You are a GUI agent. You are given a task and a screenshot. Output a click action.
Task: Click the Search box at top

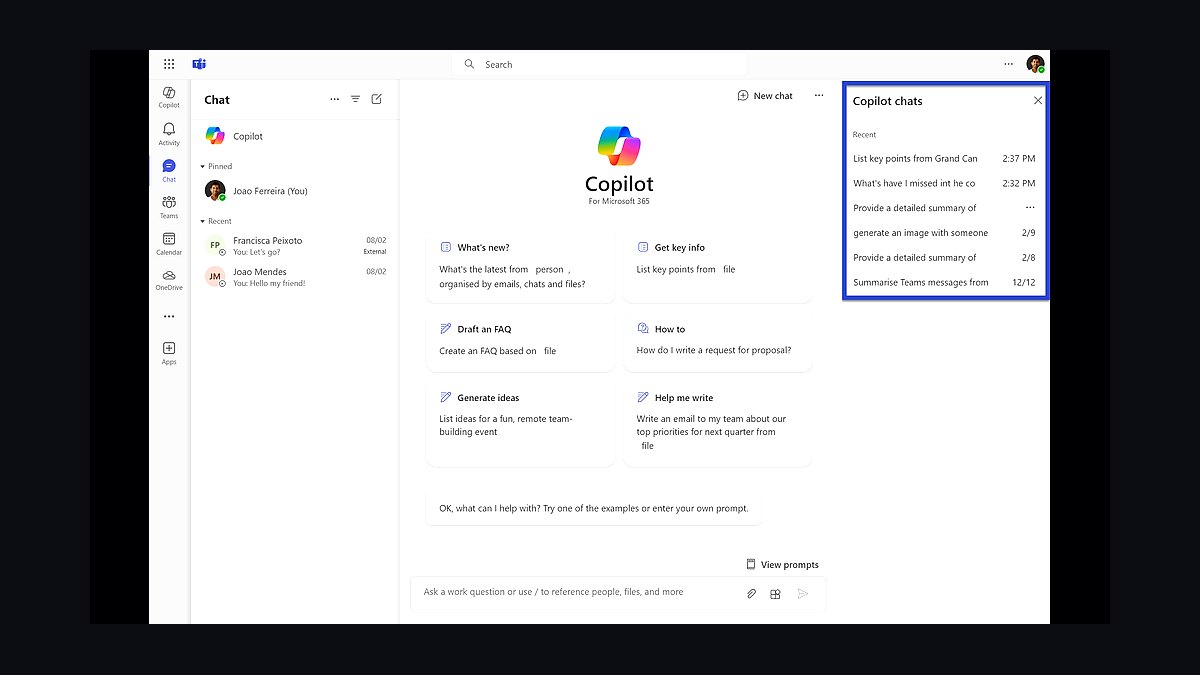(600, 64)
